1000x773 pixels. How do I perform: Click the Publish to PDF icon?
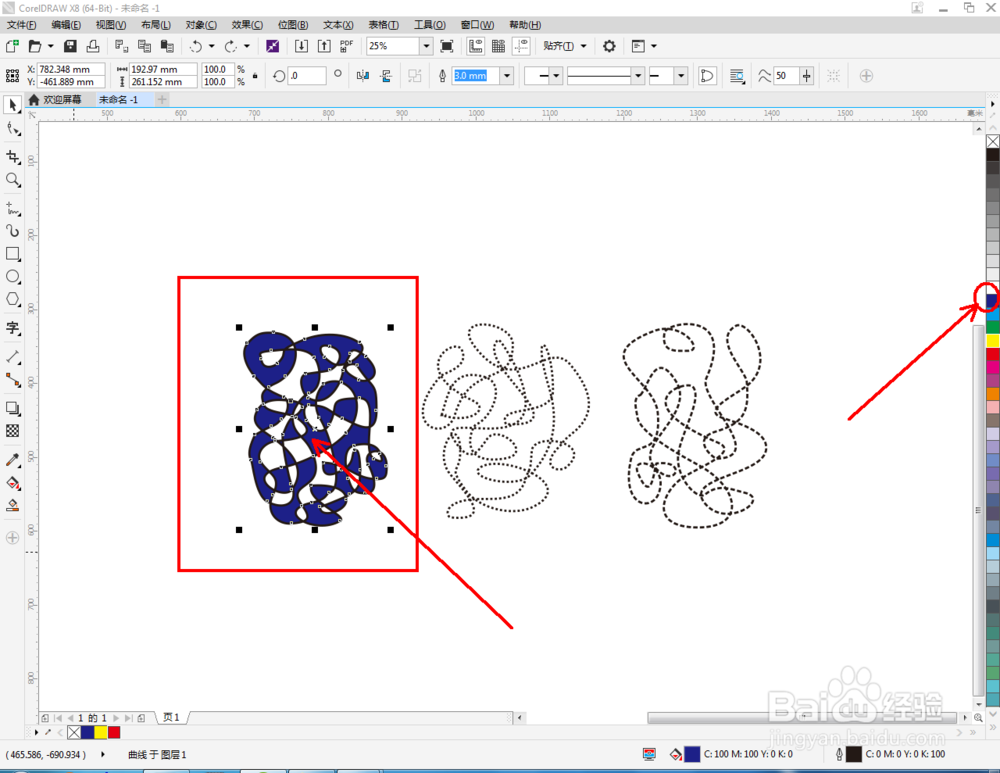pos(346,46)
